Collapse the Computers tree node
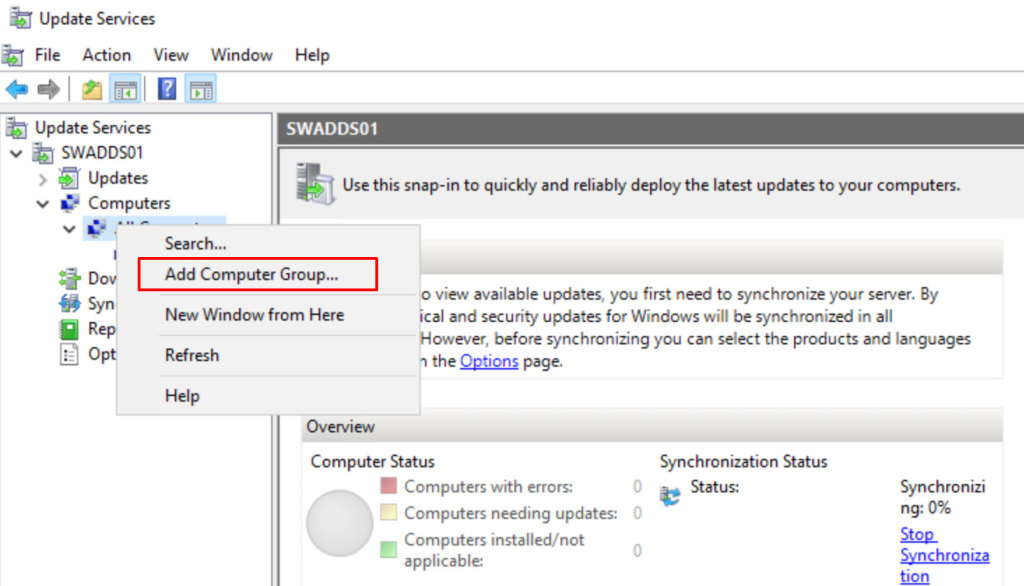Viewport: 1024px width, 586px height. [x=43, y=204]
